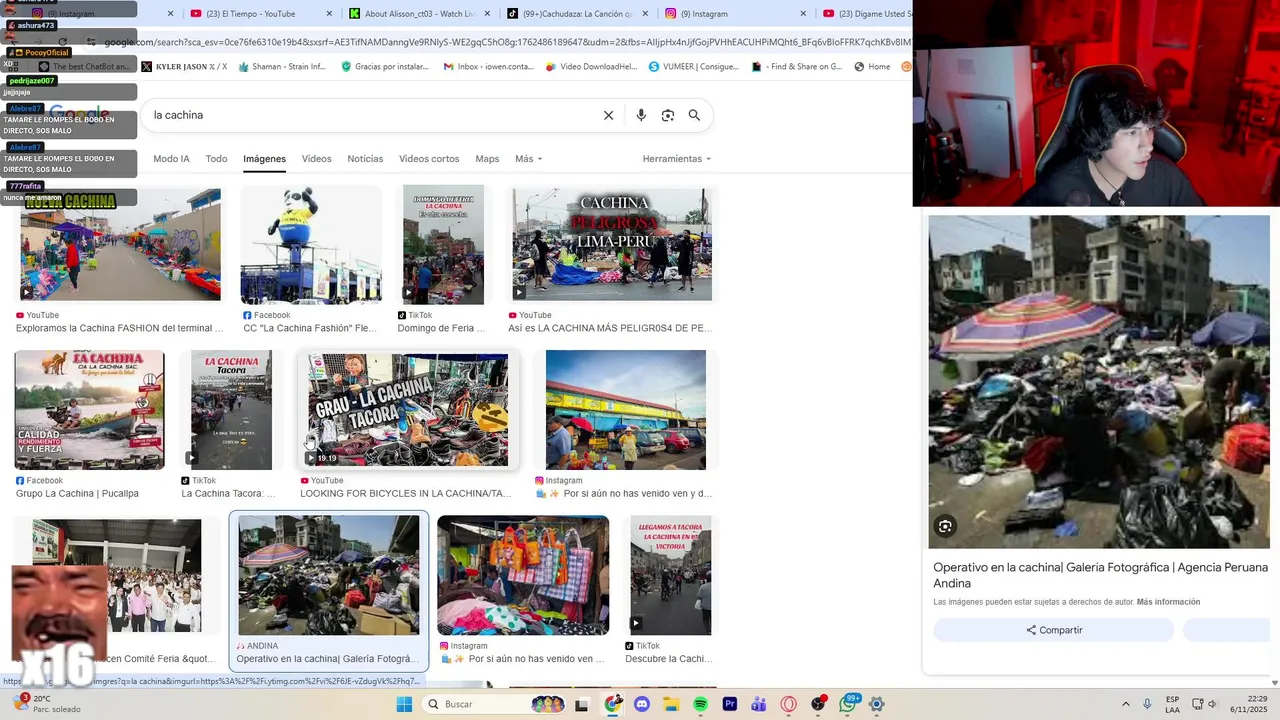The height and width of the screenshot is (720, 1280).
Task: Open the Domingo de Feria TikTok thumbnail
Action: [443, 245]
